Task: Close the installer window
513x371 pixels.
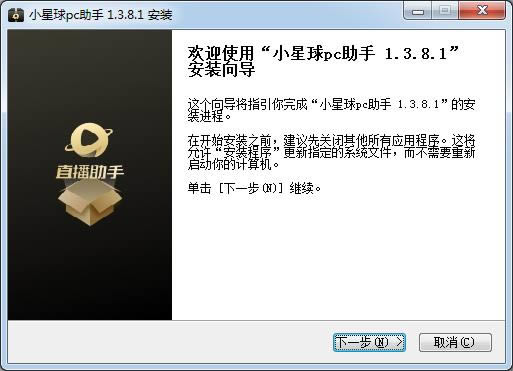Action: coord(482,11)
